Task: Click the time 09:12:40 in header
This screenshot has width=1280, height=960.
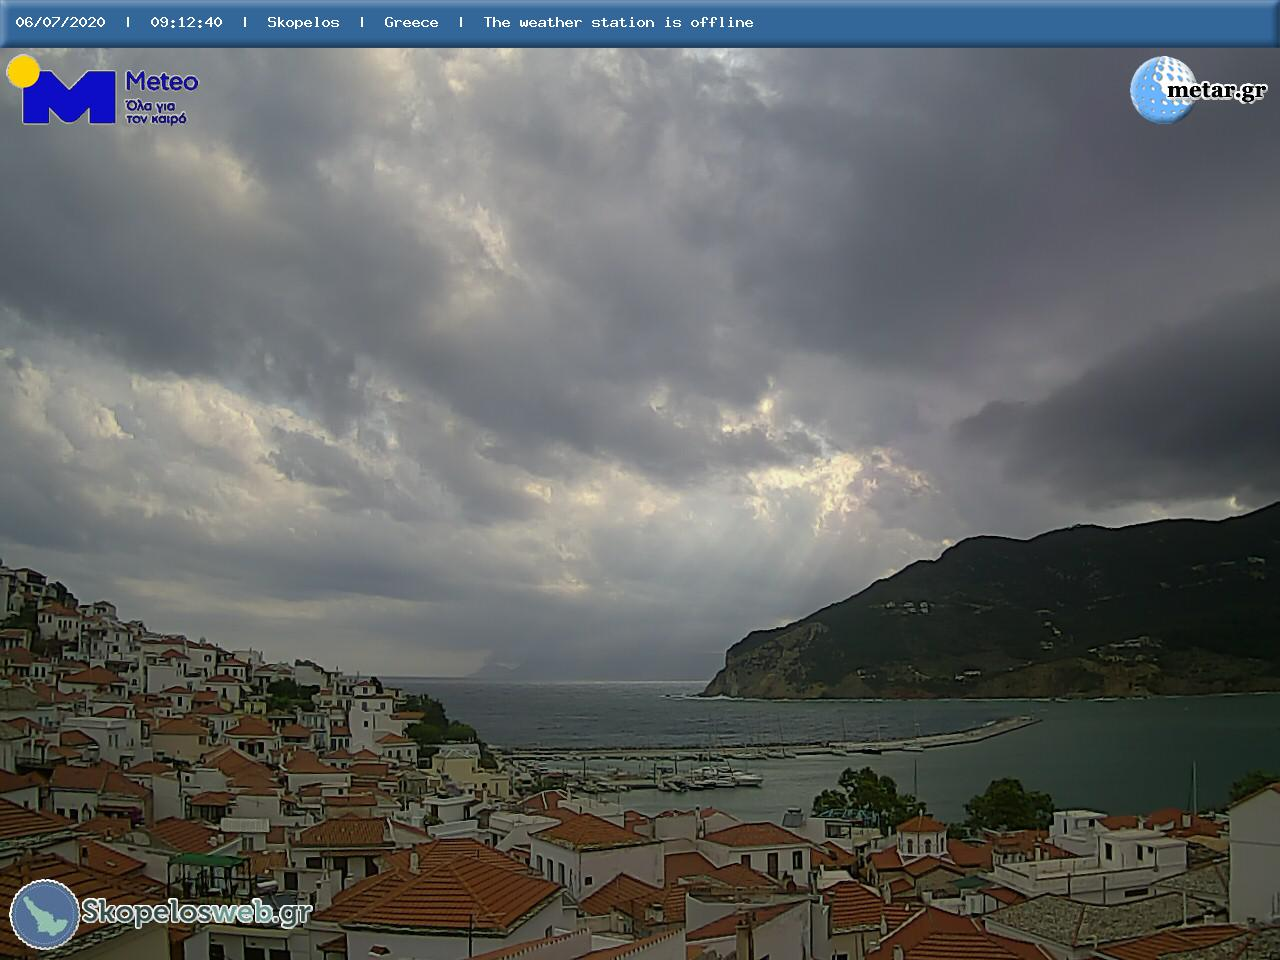Action: [186, 22]
